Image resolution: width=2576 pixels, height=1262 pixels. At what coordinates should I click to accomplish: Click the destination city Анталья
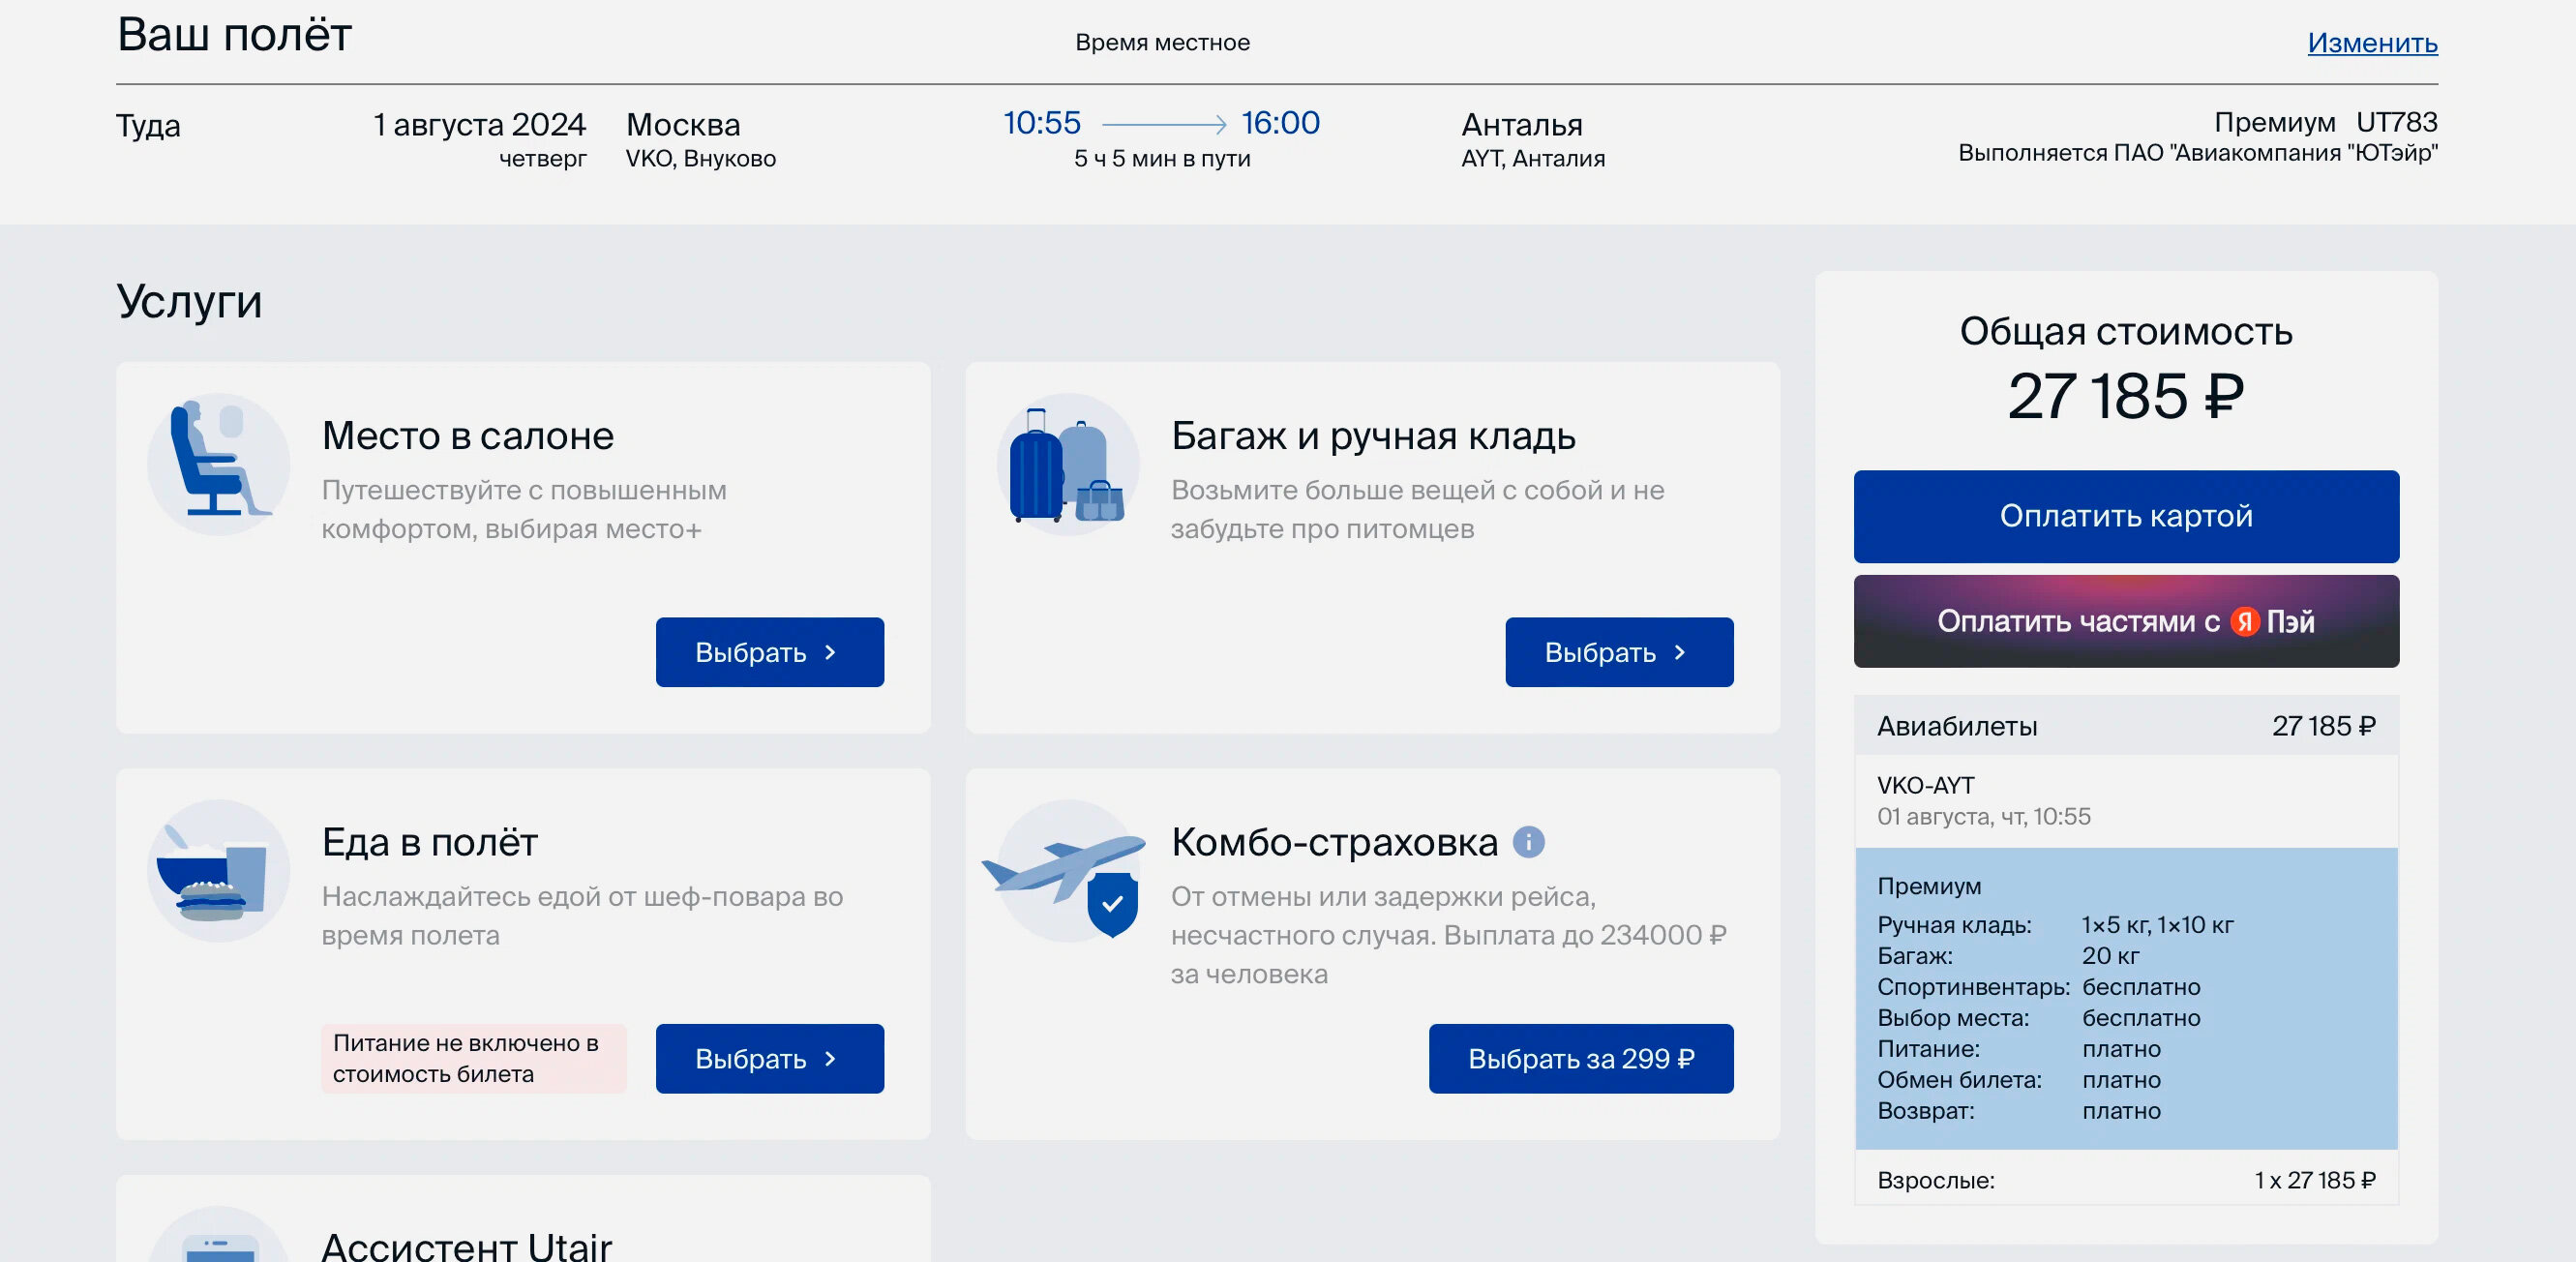(x=1521, y=125)
